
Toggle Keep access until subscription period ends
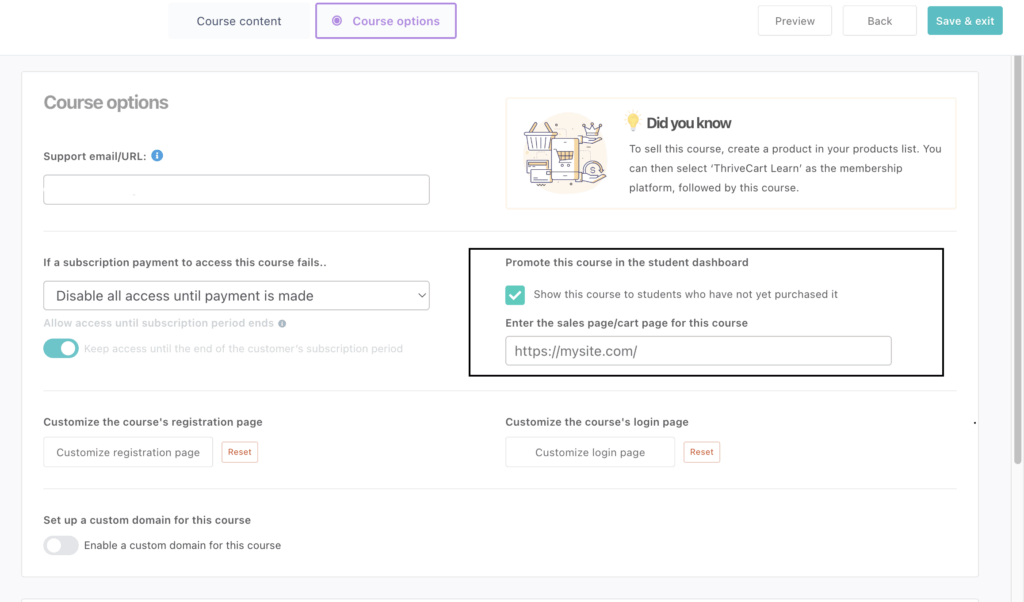coord(61,349)
